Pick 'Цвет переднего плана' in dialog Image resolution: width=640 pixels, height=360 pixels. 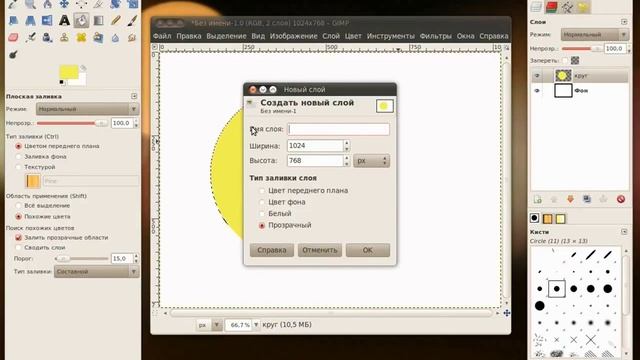[x=262, y=191]
